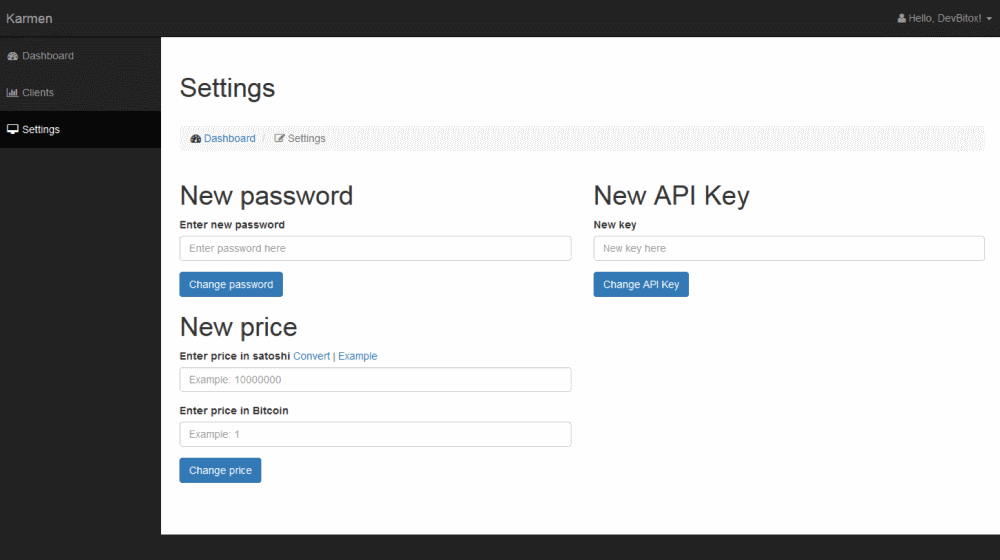Image resolution: width=1000 pixels, height=560 pixels.
Task: Expand the user dropdown caret
Action: [989, 19]
